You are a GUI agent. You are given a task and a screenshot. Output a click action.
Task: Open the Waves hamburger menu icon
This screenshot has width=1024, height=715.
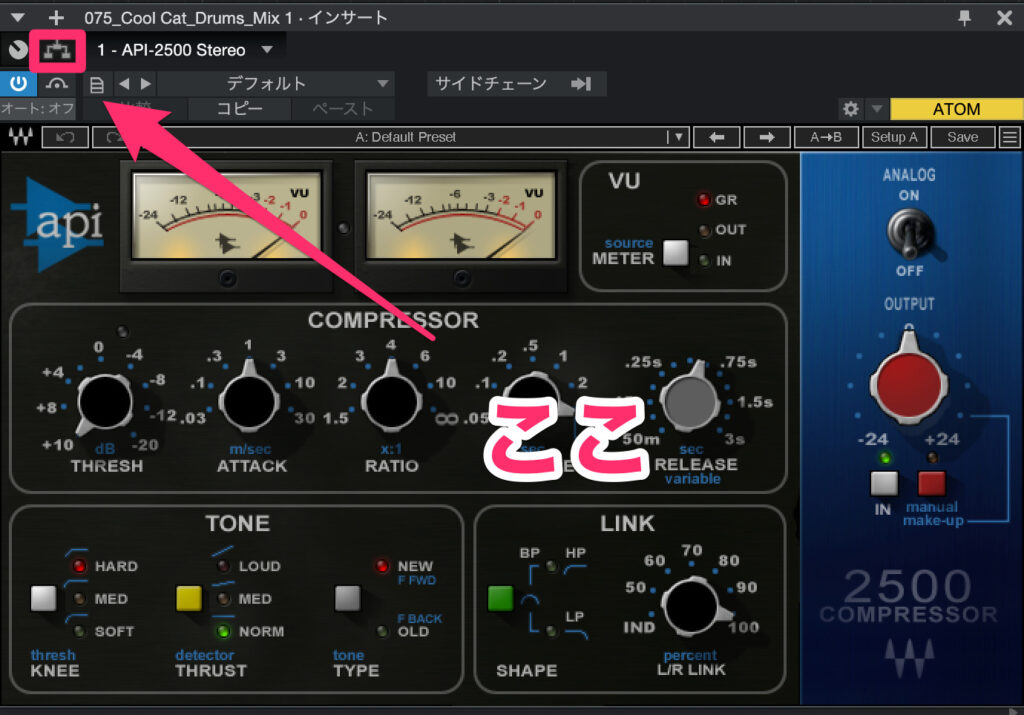1010,137
